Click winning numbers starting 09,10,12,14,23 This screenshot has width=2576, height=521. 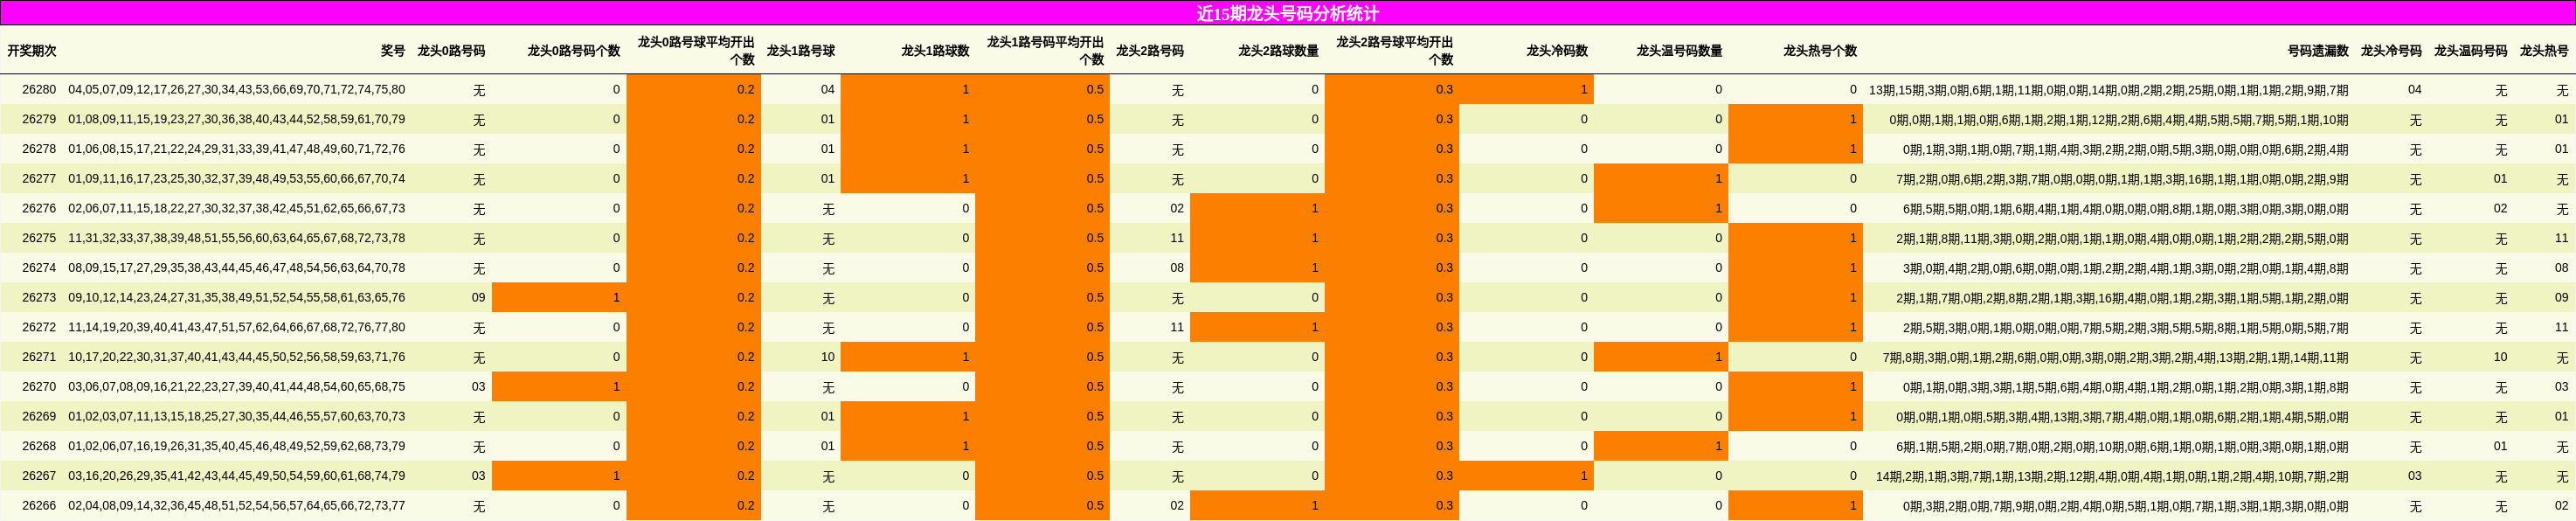pos(237,298)
